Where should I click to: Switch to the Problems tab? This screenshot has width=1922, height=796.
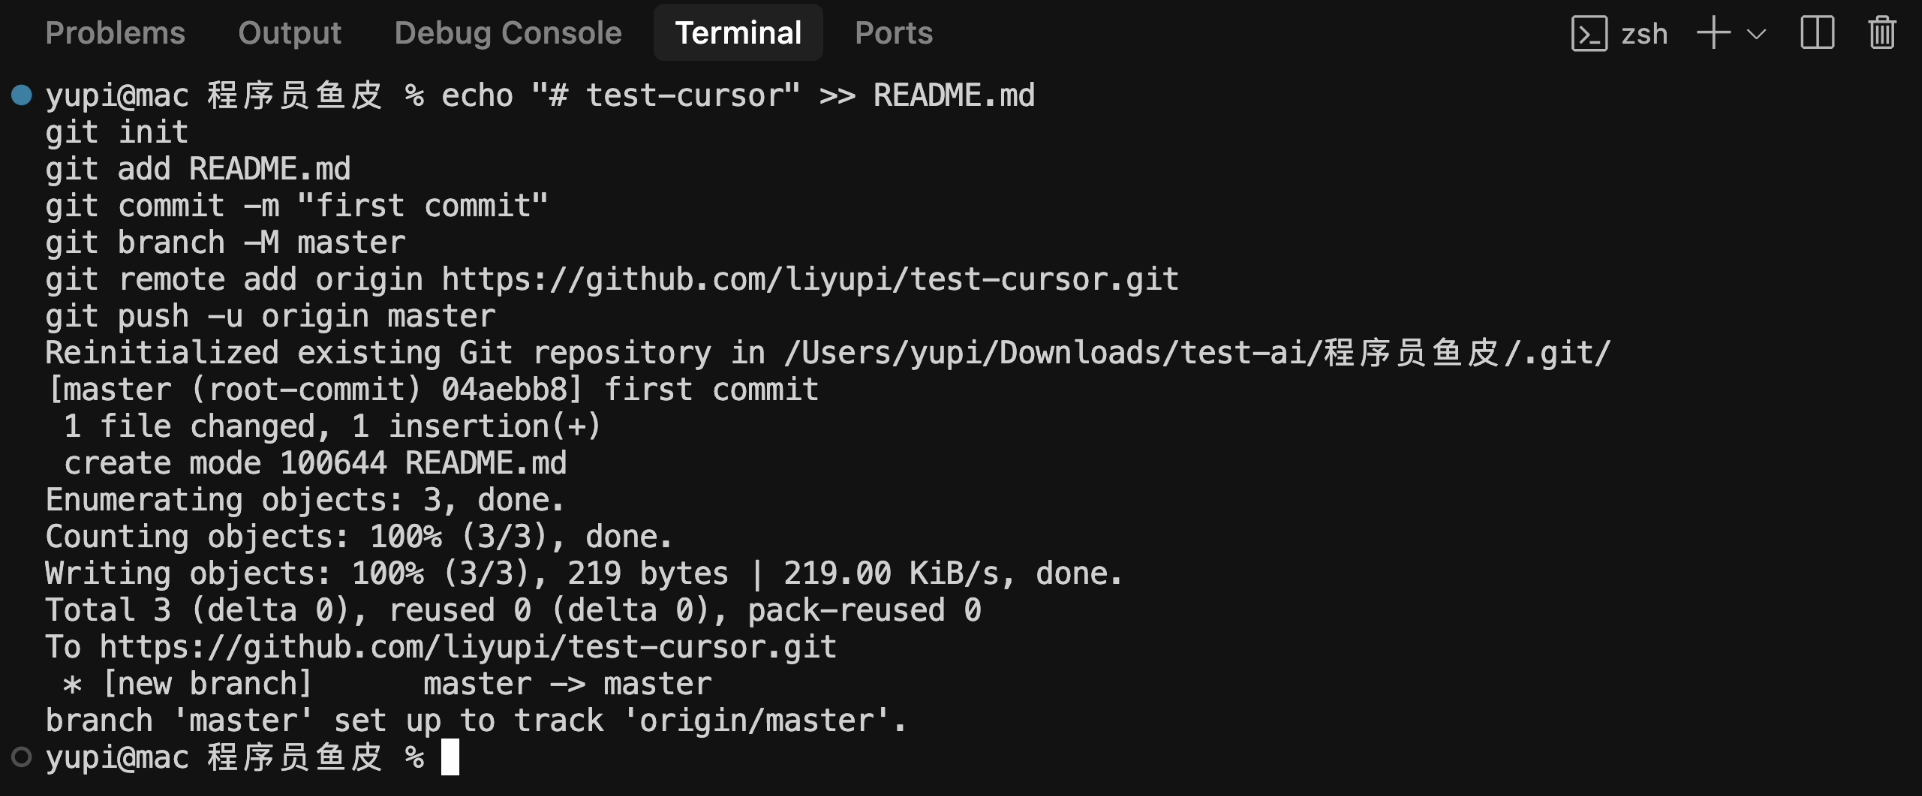(x=115, y=33)
